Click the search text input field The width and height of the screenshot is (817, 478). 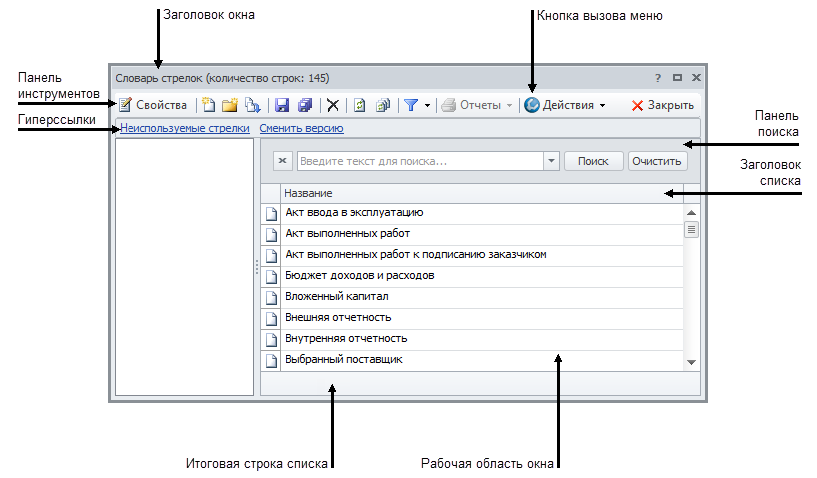[420, 161]
